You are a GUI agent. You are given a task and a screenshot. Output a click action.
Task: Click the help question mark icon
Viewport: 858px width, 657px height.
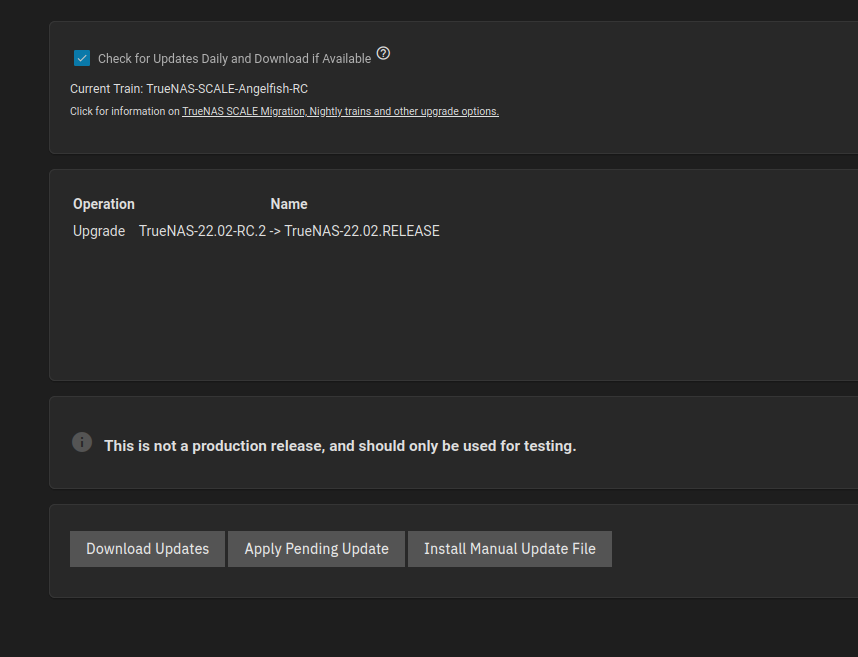tap(383, 54)
